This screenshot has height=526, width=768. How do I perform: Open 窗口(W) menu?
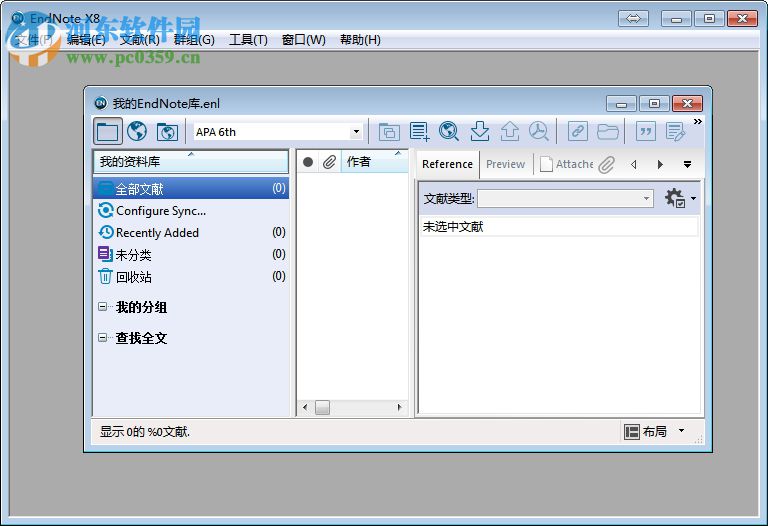[x=304, y=40]
